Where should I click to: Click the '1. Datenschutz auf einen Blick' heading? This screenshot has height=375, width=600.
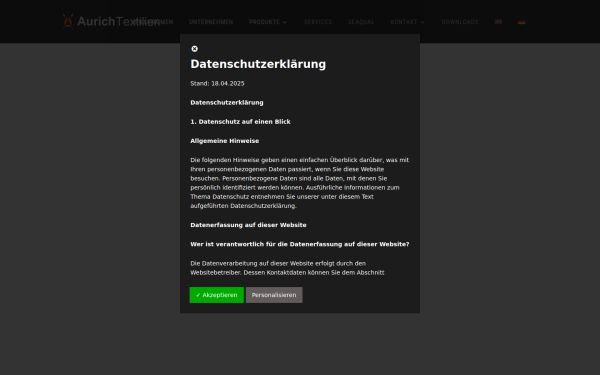(x=241, y=122)
